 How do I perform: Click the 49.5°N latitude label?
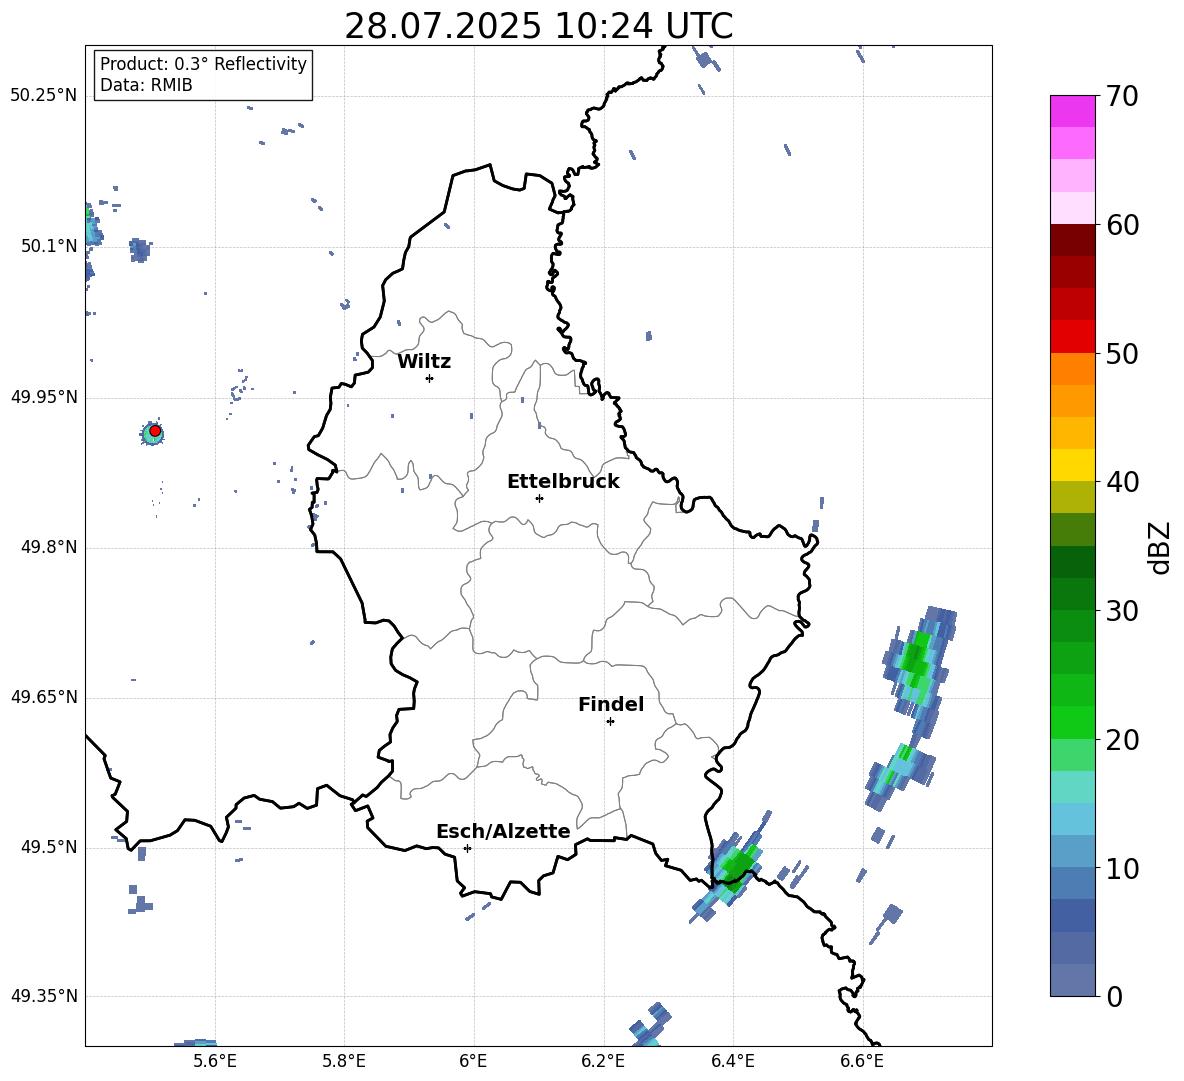pyautogui.click(x=49, y=847)
